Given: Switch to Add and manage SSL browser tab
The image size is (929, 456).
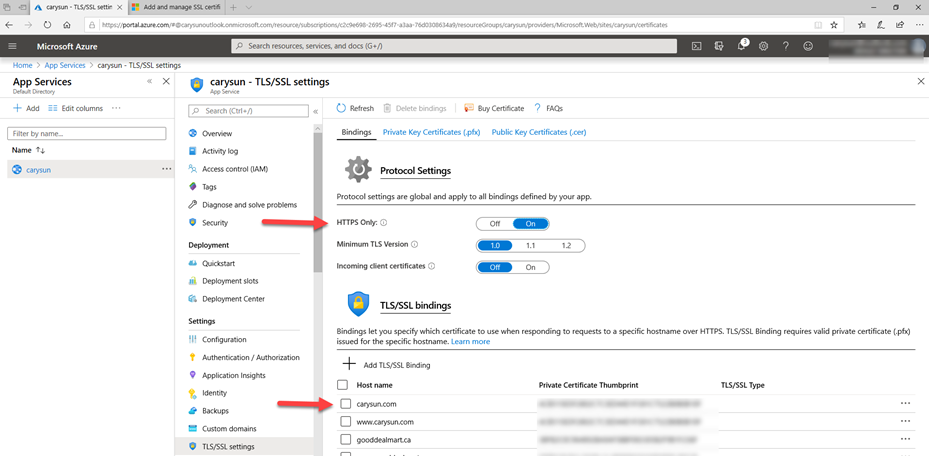Looking at the screenshot, I should (x=176, y=8).
